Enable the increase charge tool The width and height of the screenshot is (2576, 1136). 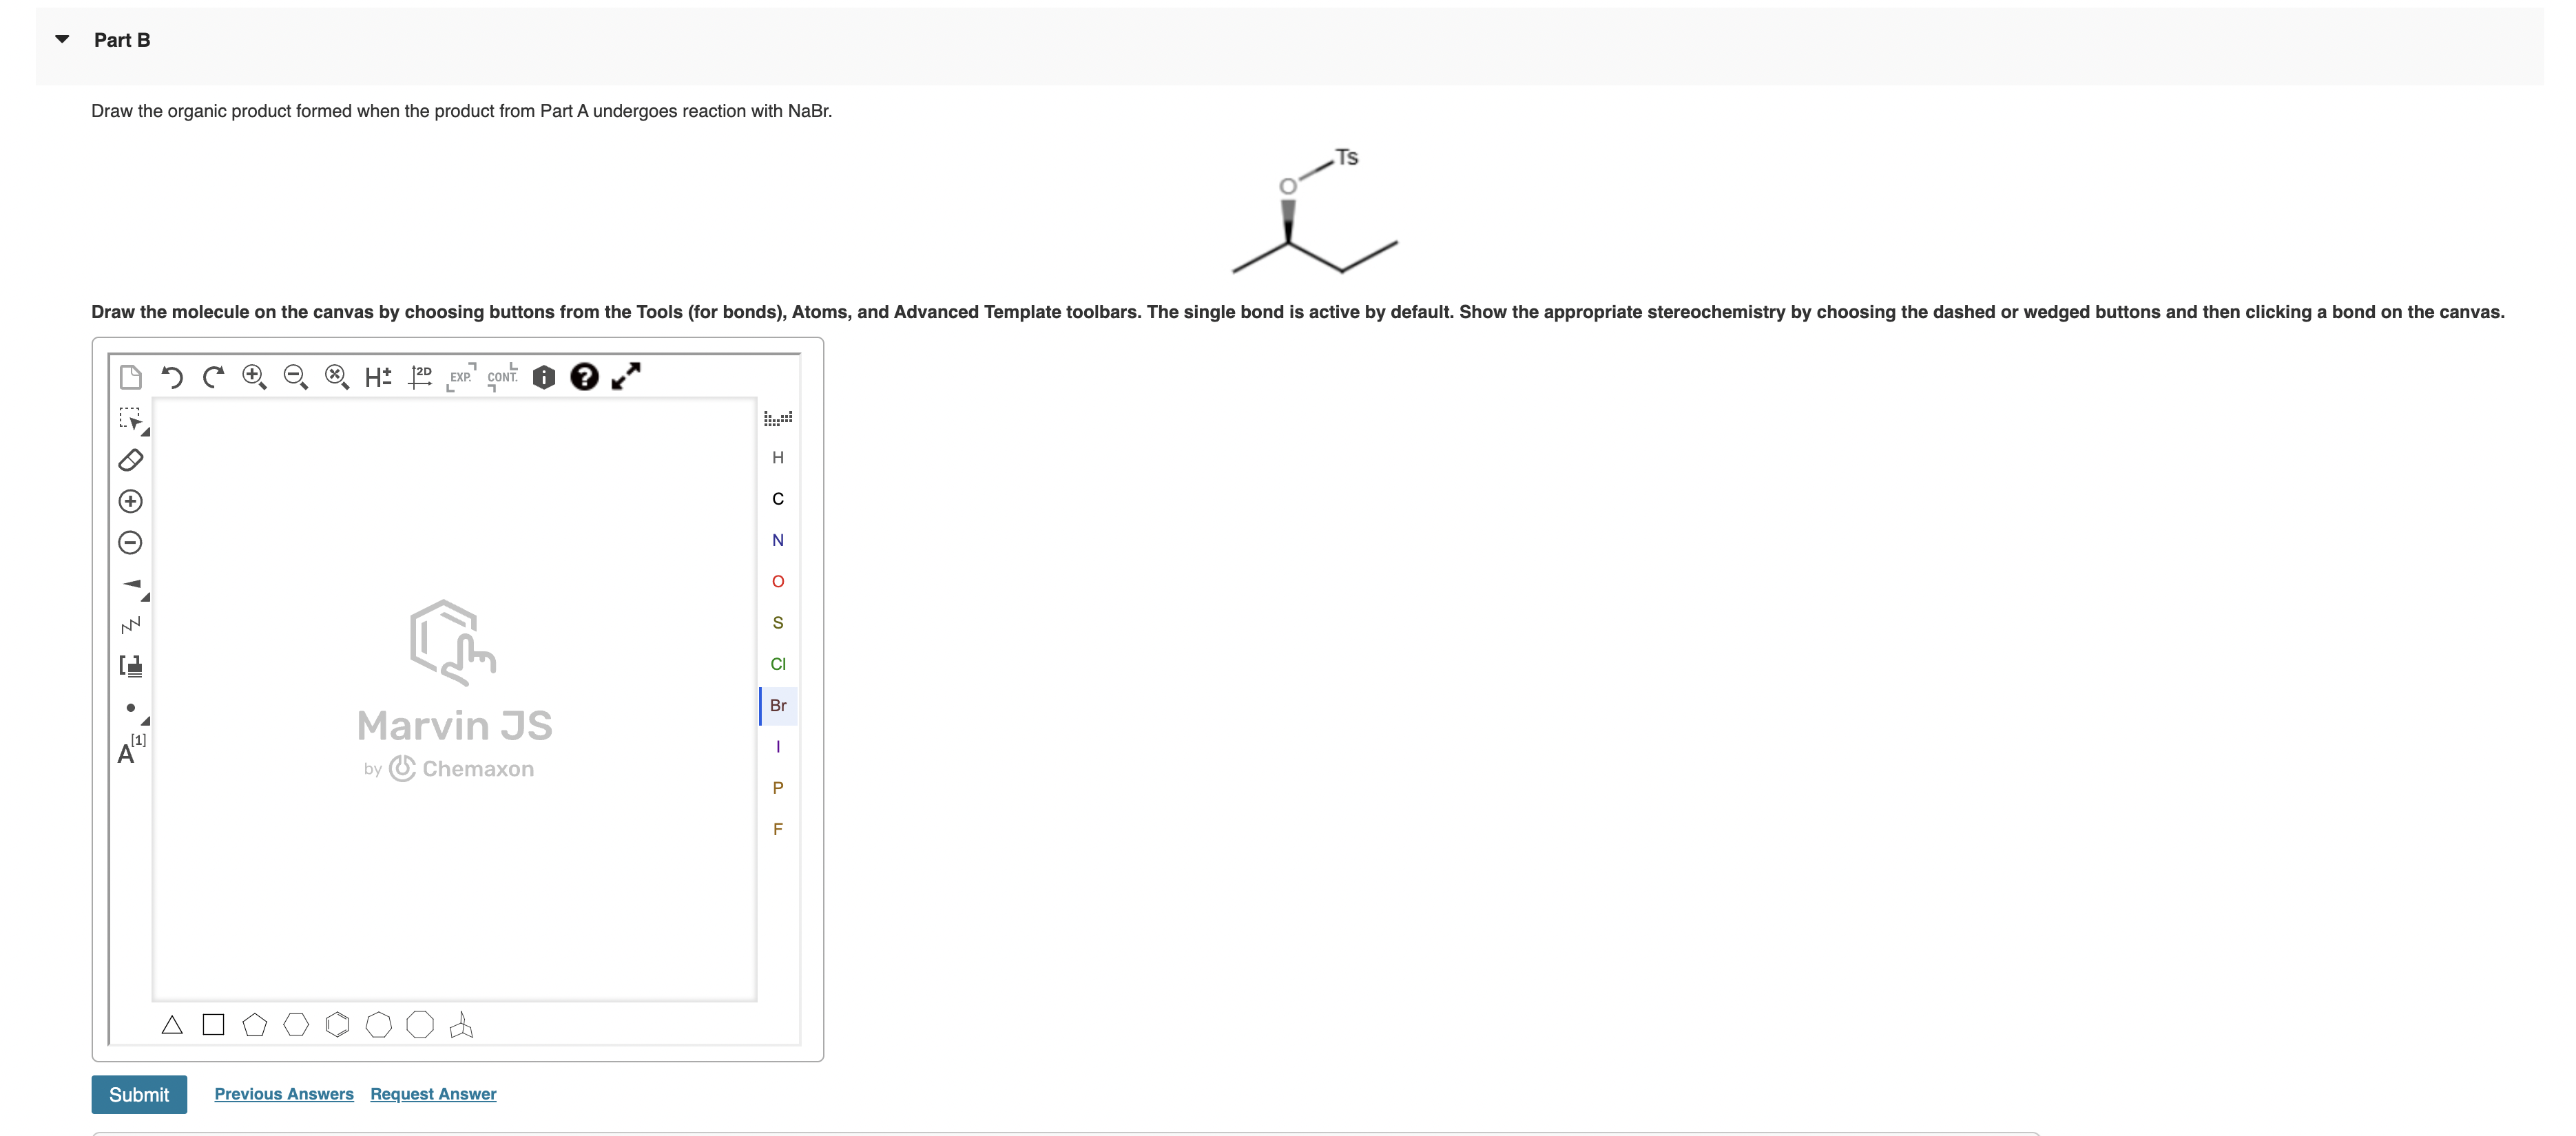(131, 501)
